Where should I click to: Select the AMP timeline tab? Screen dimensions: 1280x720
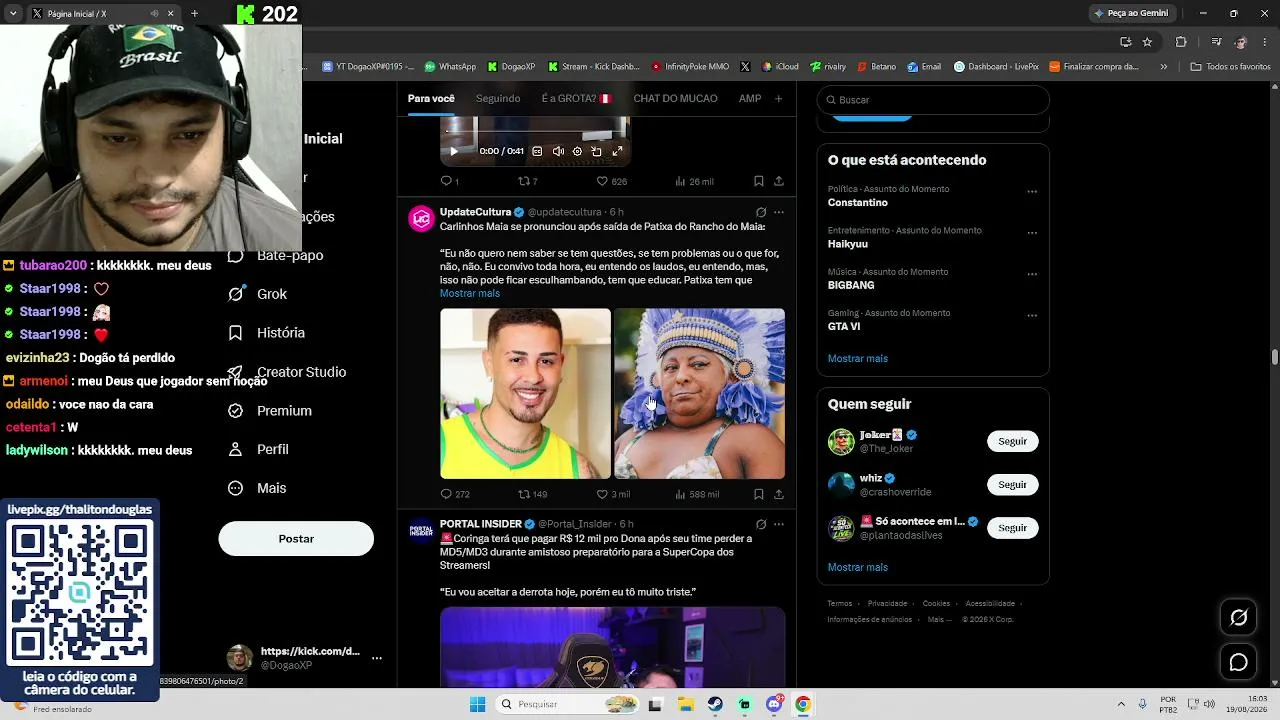pos(750,98)
